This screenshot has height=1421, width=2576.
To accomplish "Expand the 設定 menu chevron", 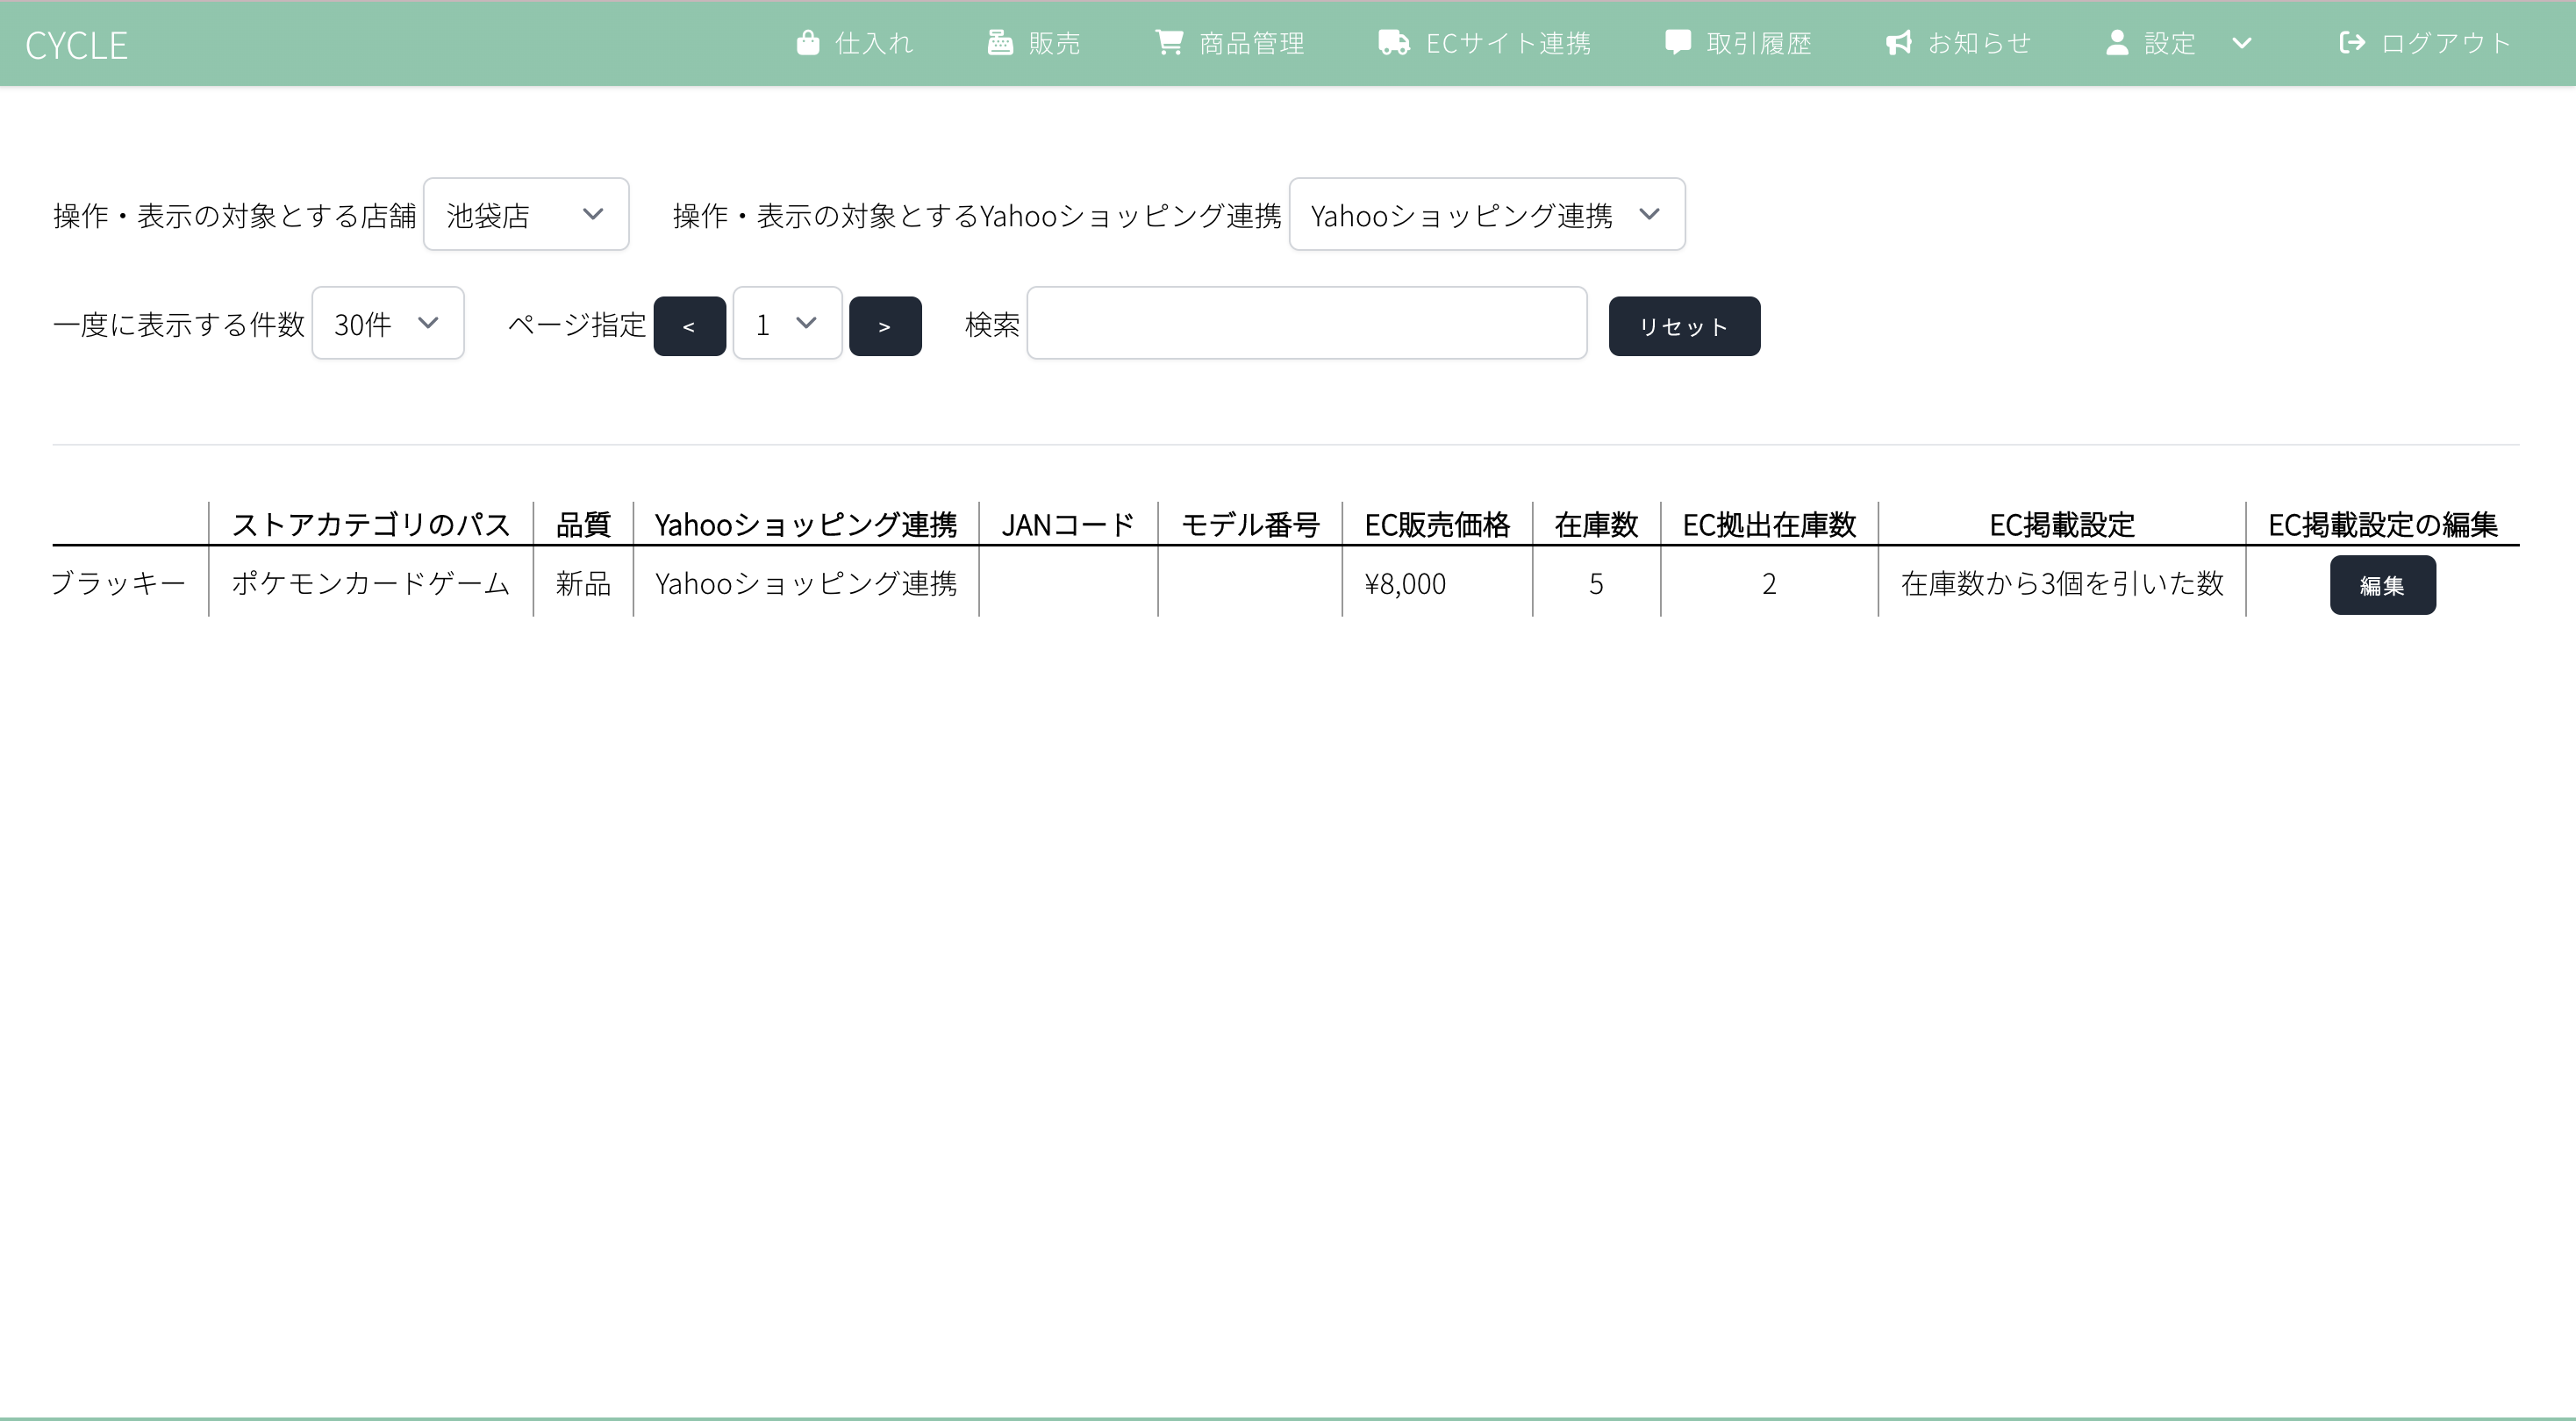I will coord(2242,43).
